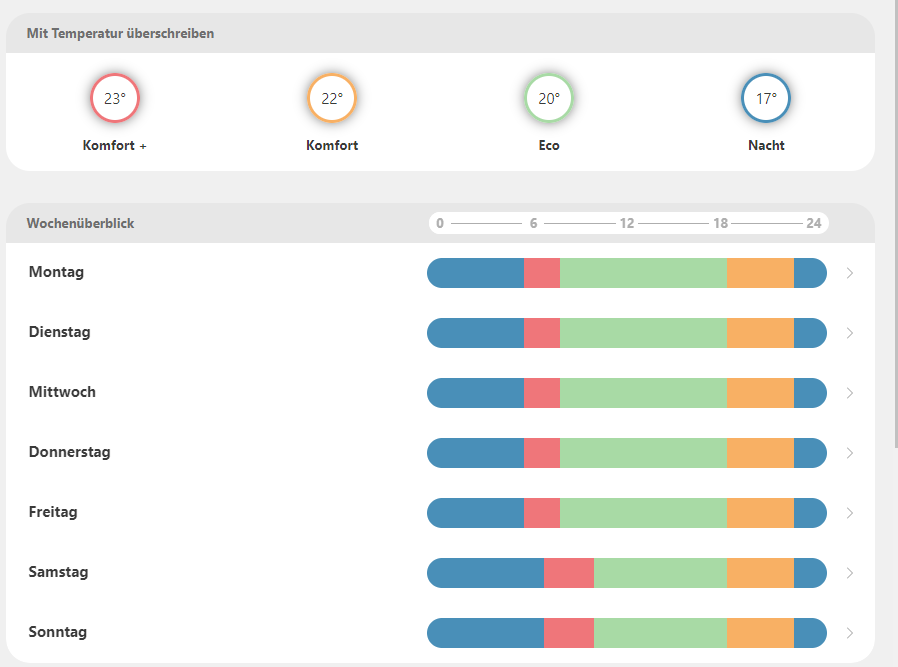Screen dimensions: 898x667
Task: Select the 23° Komfort+ temperature circle
Action: pos(115,99)
